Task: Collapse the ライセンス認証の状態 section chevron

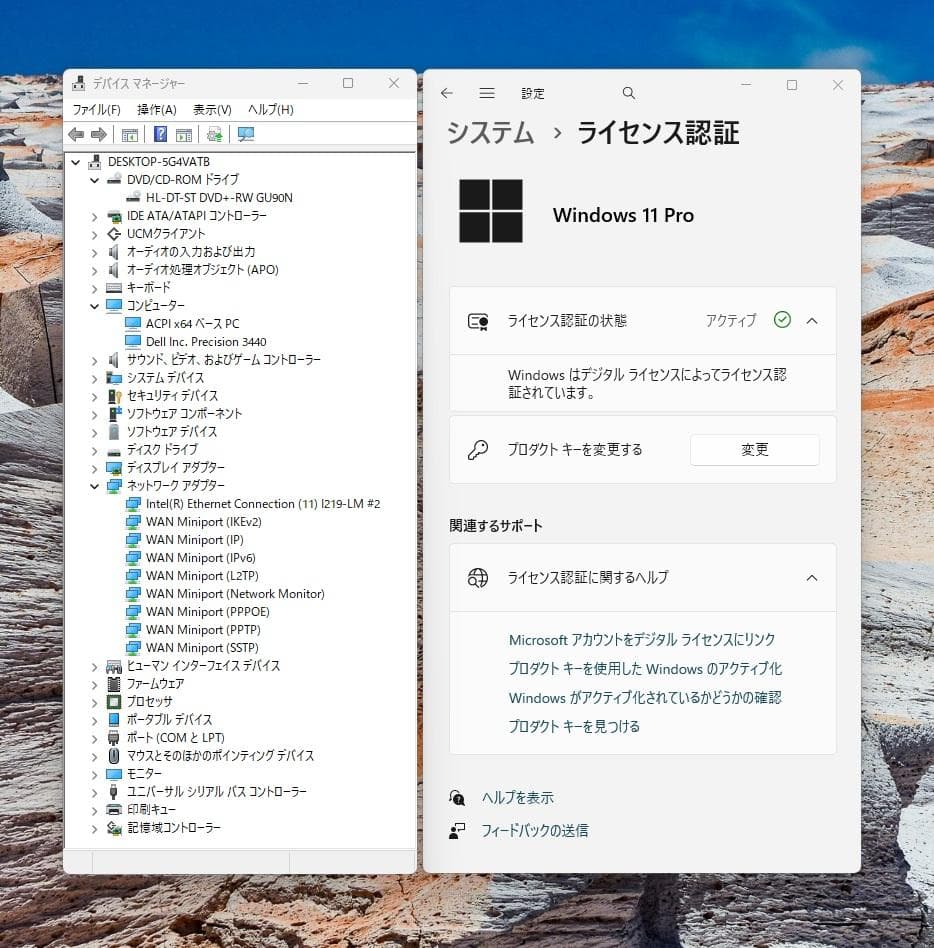Action: click(812, 321)
